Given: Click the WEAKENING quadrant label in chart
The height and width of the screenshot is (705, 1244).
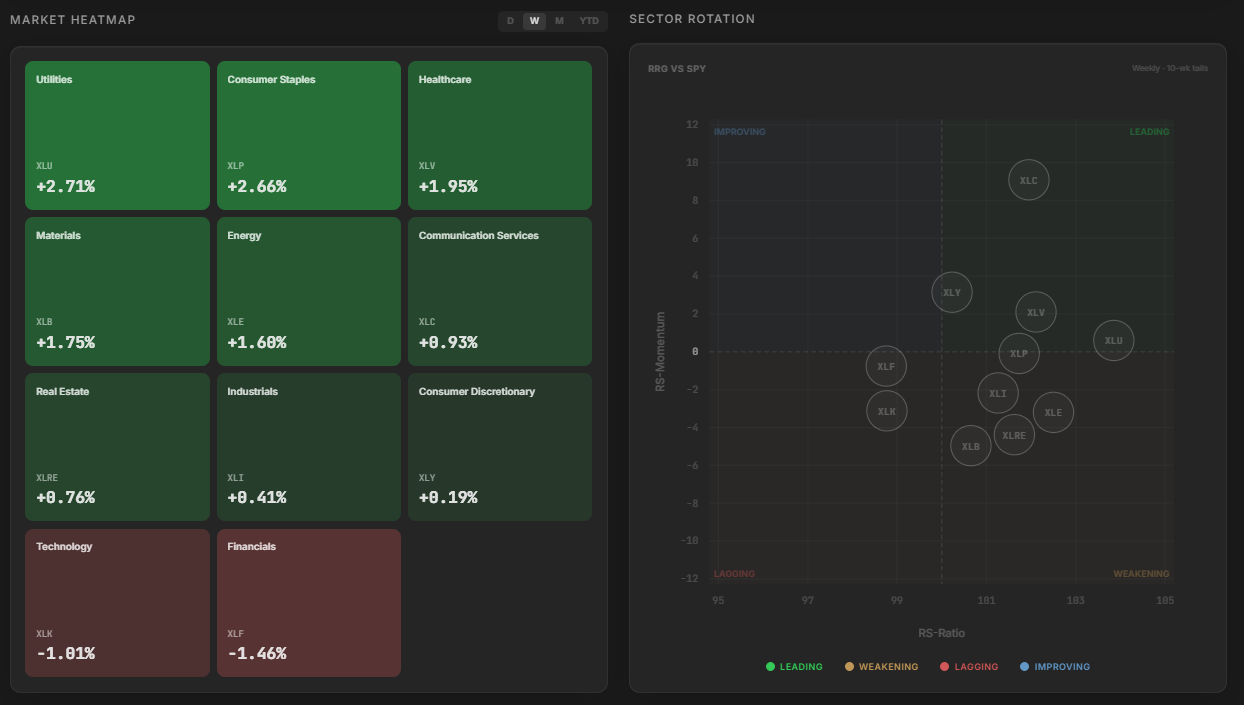Looking at the screenshot, I should (1141, 574).
